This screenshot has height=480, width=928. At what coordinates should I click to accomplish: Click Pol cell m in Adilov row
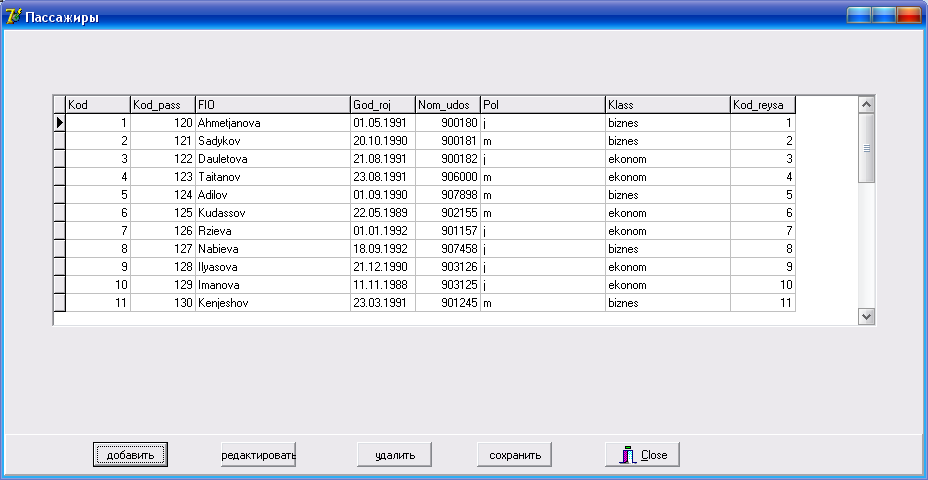point(543,195)
